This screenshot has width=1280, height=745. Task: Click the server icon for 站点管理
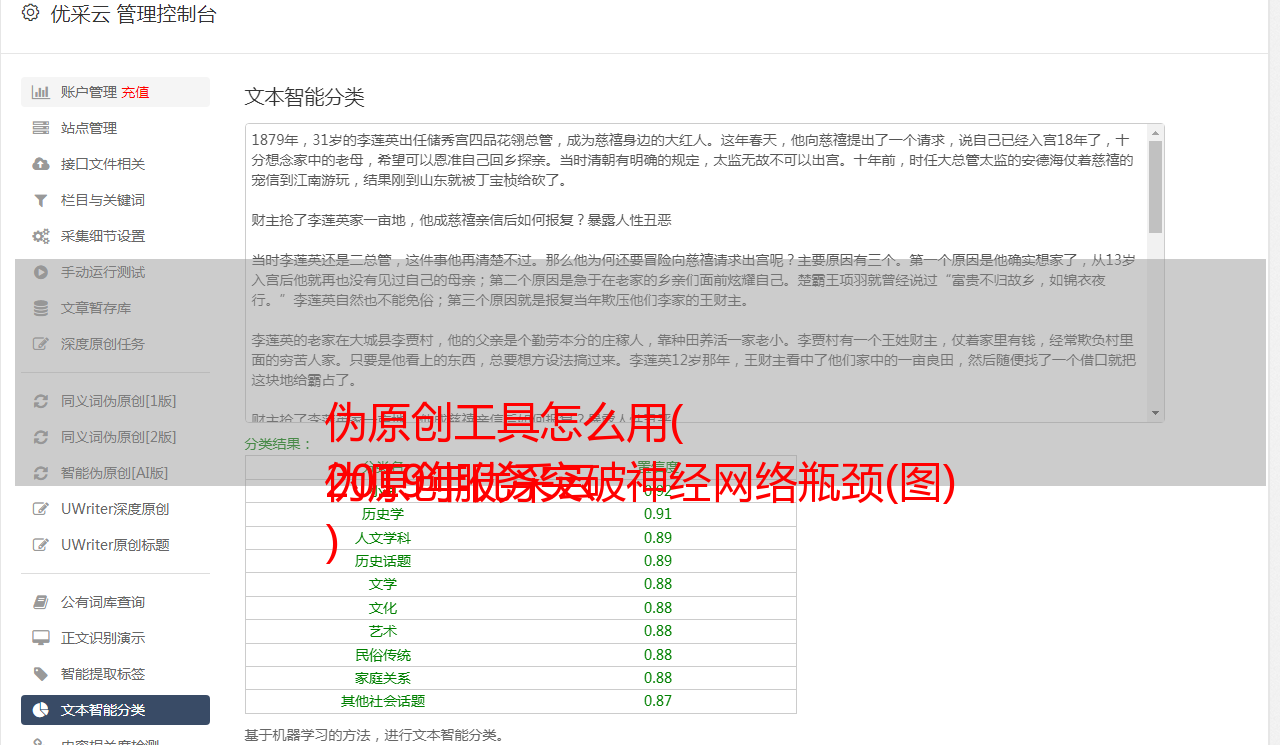tap(41, 128)
